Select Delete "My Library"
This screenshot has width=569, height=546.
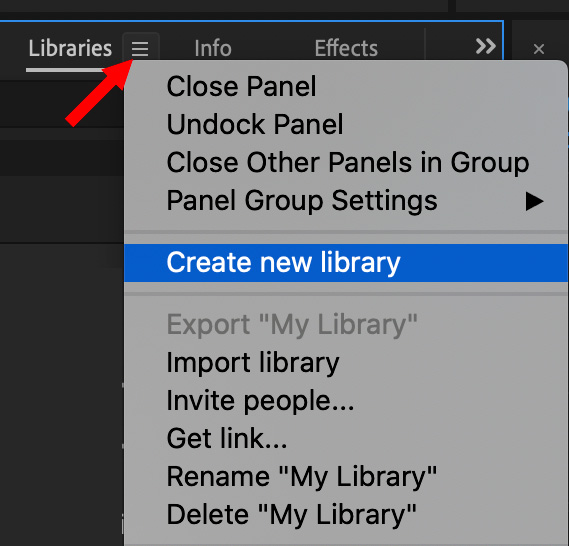tap(346, 514)
